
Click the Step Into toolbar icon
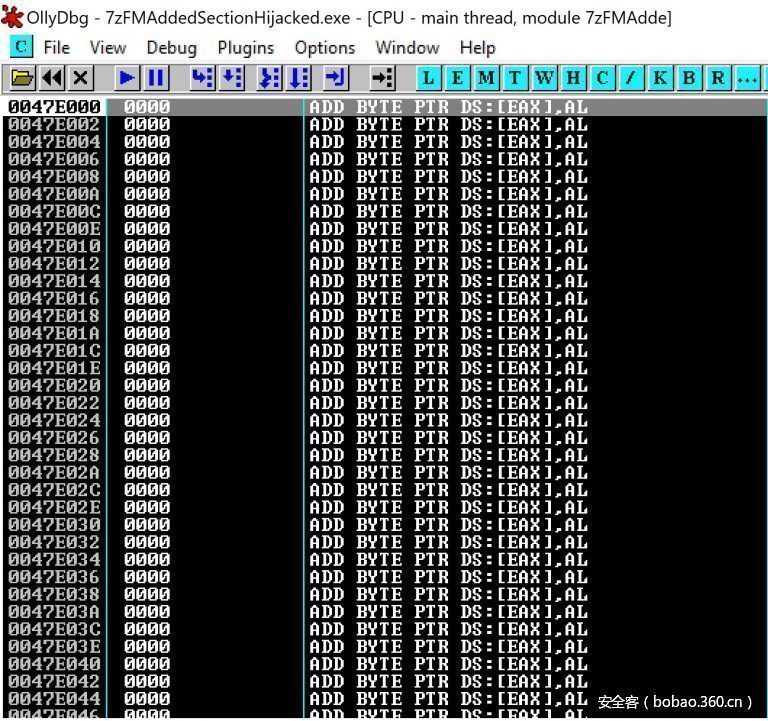tap(202, 78)
